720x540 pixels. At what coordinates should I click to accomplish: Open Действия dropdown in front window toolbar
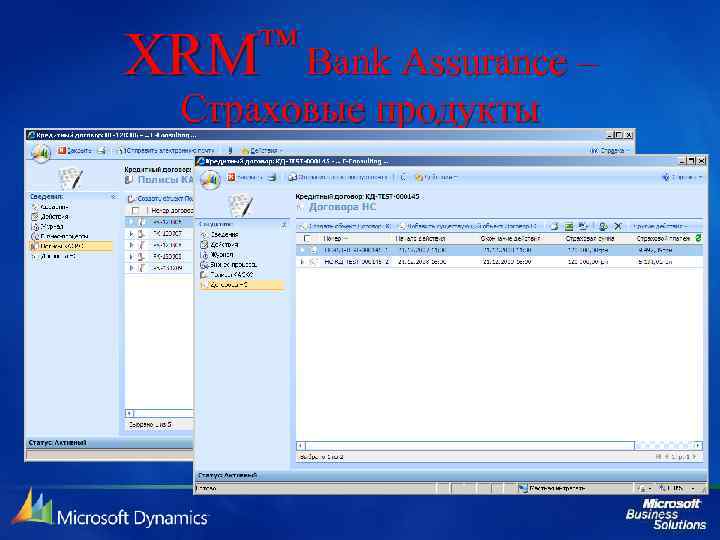coord(436,177)
